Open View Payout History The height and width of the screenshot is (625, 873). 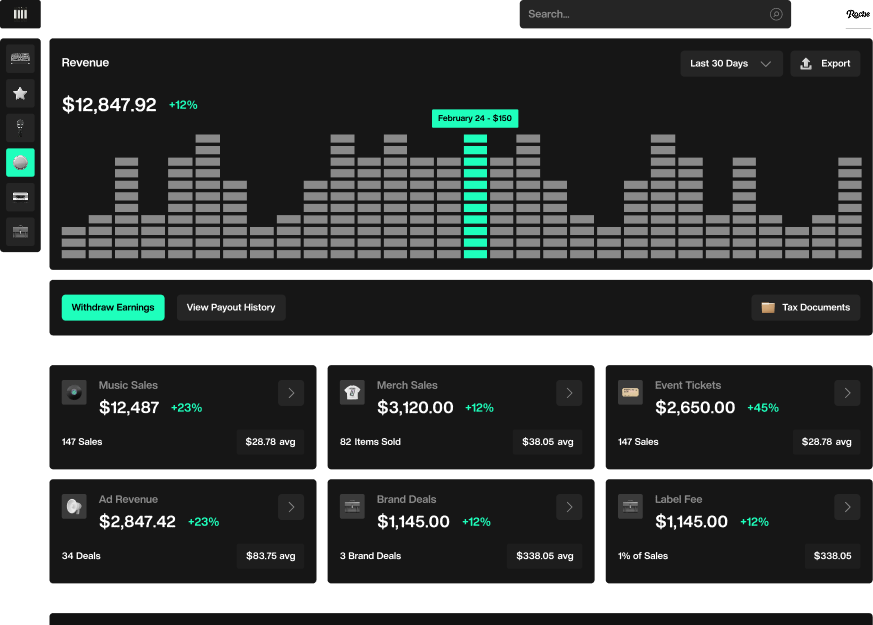click(x=231, y=307)
